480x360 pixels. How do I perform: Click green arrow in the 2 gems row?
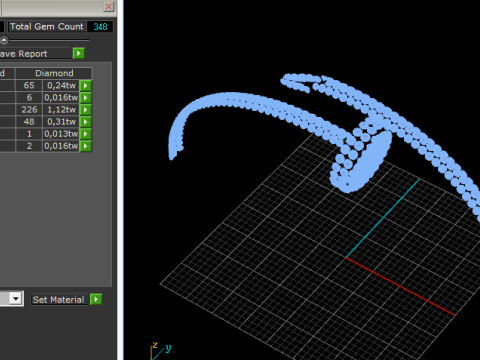coord(86,146)
